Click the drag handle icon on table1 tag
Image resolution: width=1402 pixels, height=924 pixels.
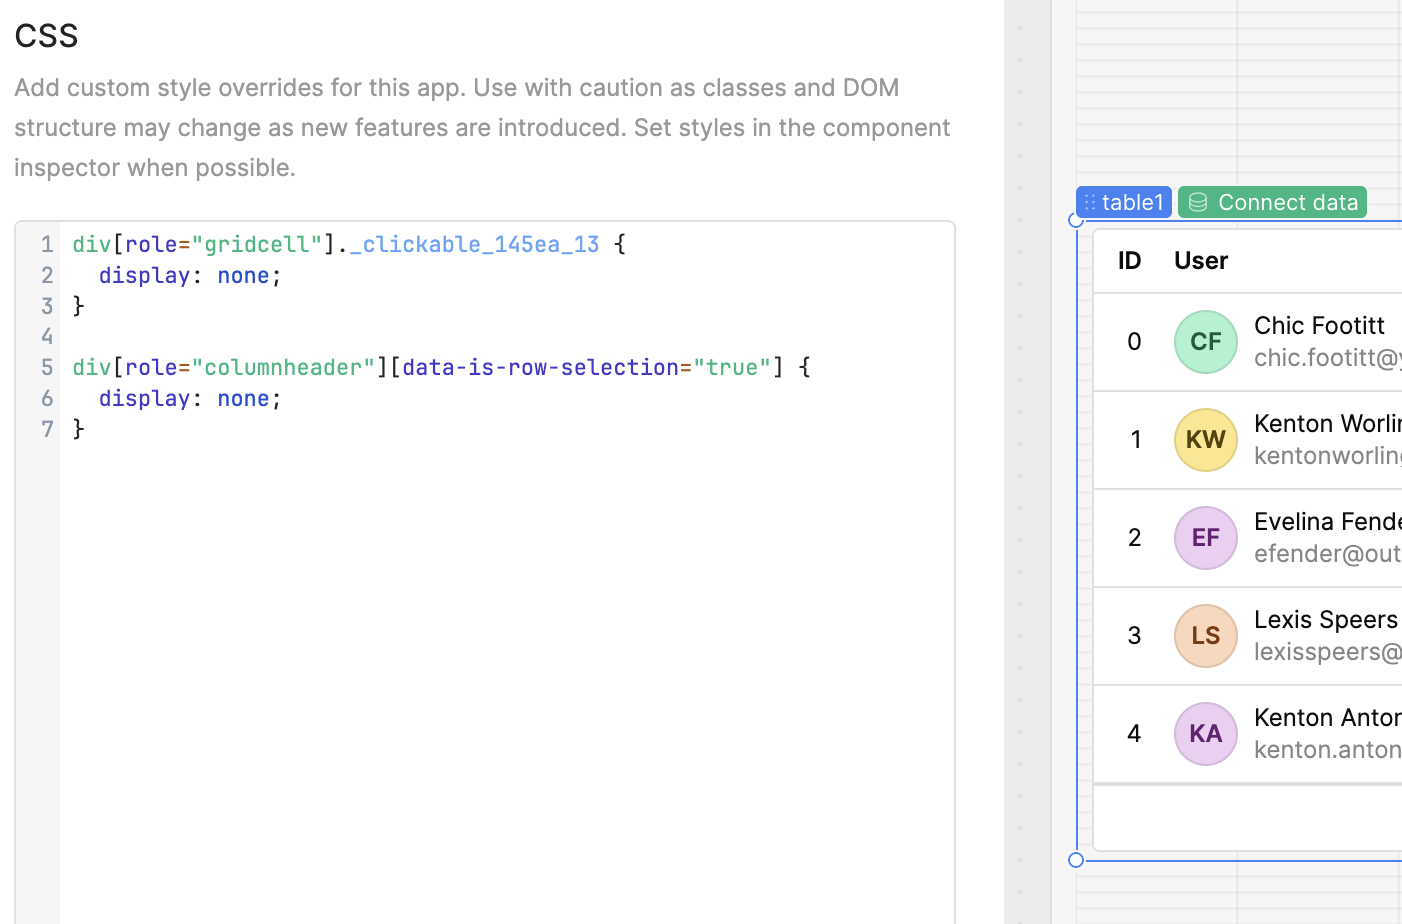click(x=1090, y=202)
